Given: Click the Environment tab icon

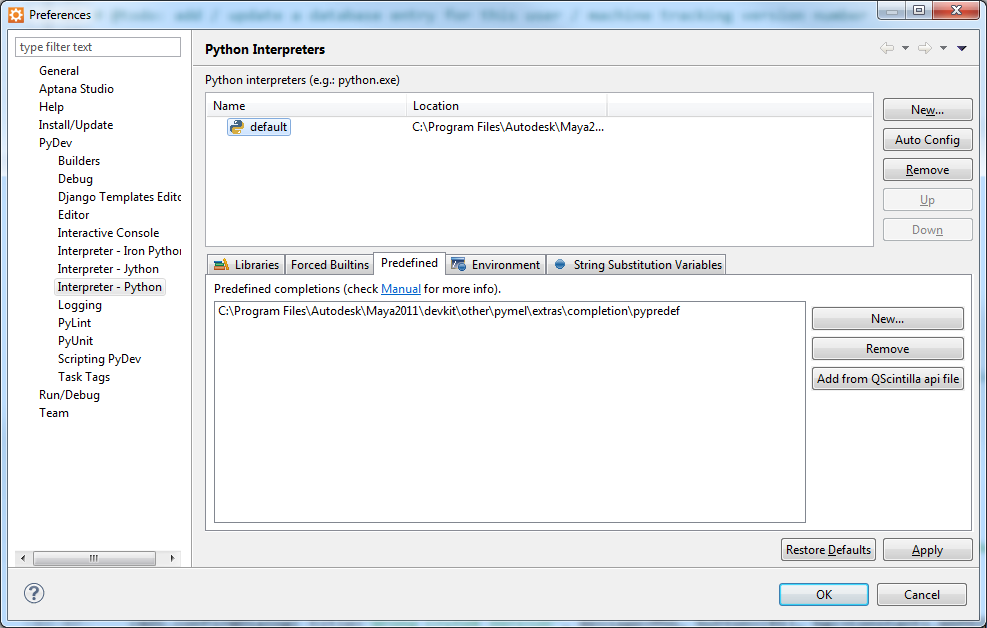Looking at the screenshot, I should [x=458, y=265].
